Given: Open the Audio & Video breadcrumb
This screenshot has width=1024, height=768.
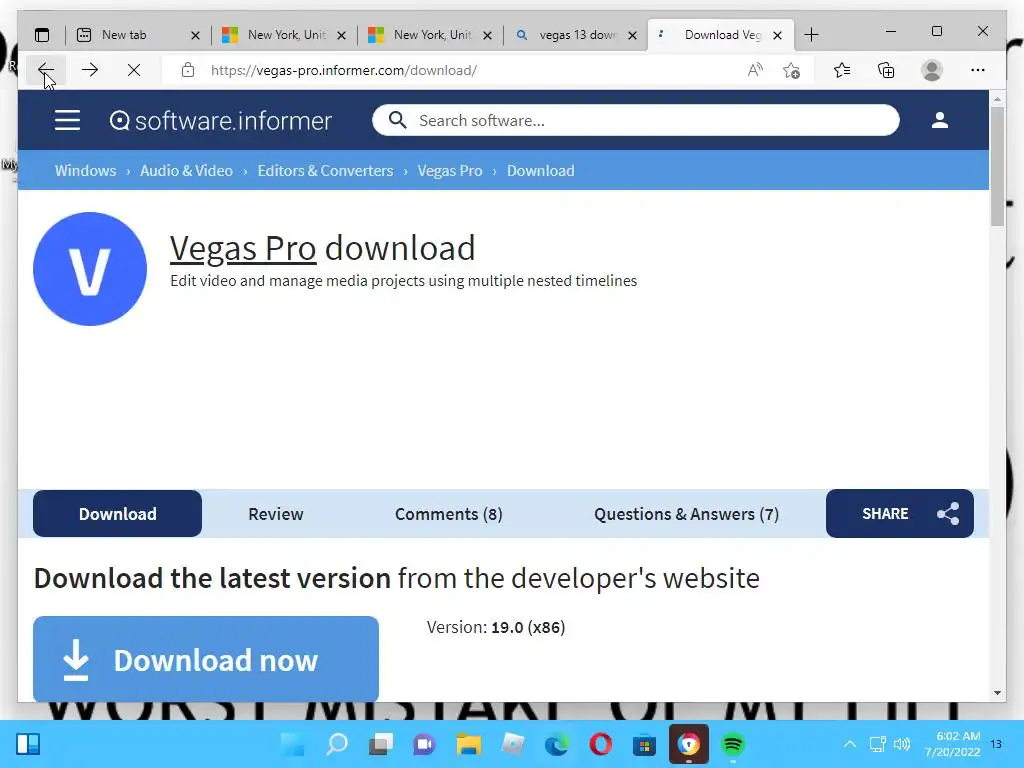Looking at the screenshot, I should 186,170.
